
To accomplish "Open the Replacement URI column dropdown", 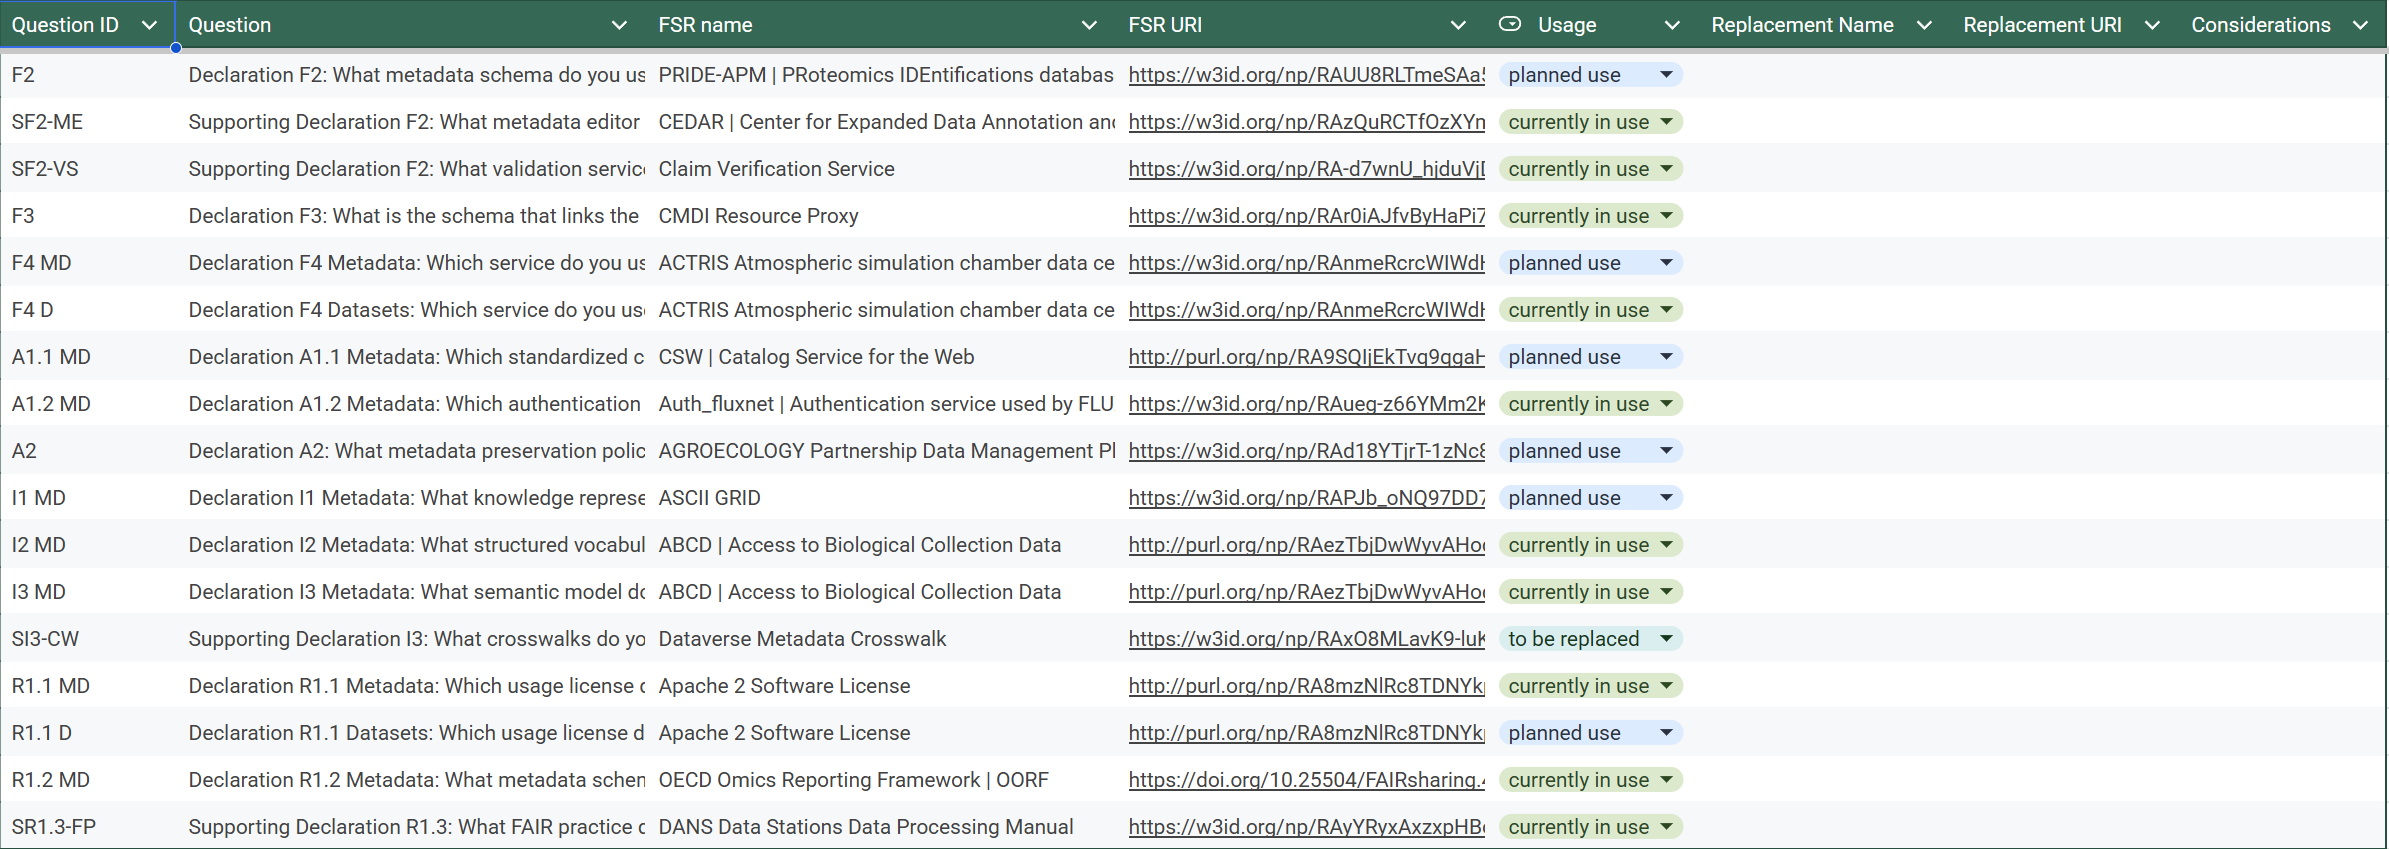I will (2152, 25).
